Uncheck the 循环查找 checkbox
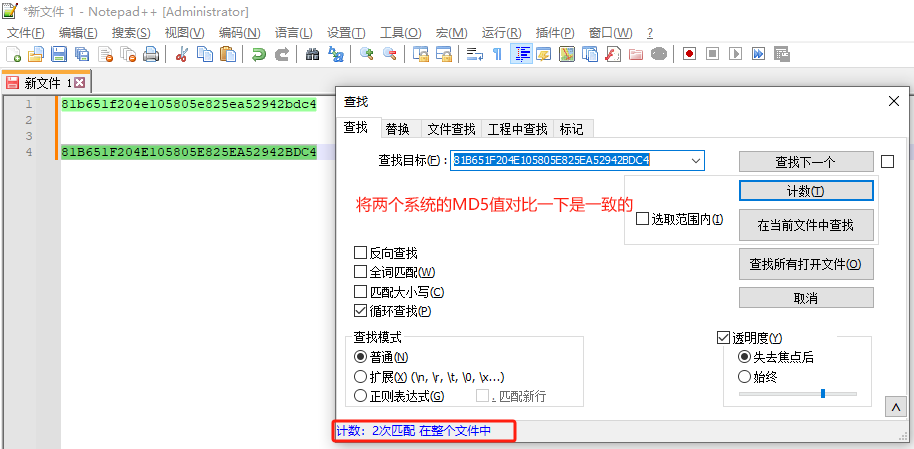This screenshot has width=914, height=449. point(360,311)
